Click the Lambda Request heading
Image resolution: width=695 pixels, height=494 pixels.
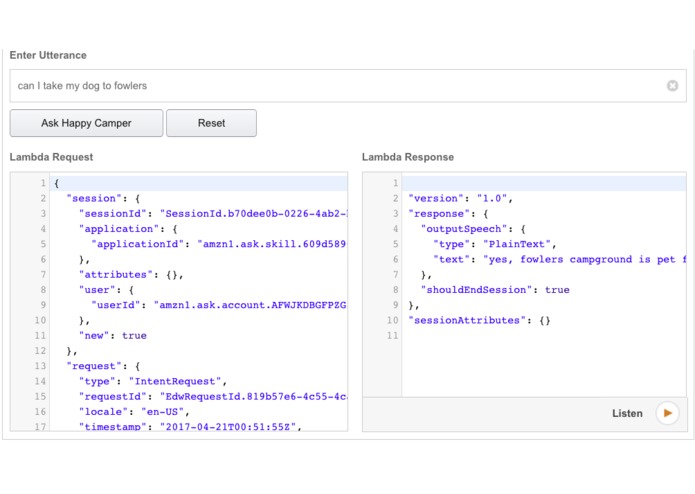pyautogui.click(x=51, y=157)
